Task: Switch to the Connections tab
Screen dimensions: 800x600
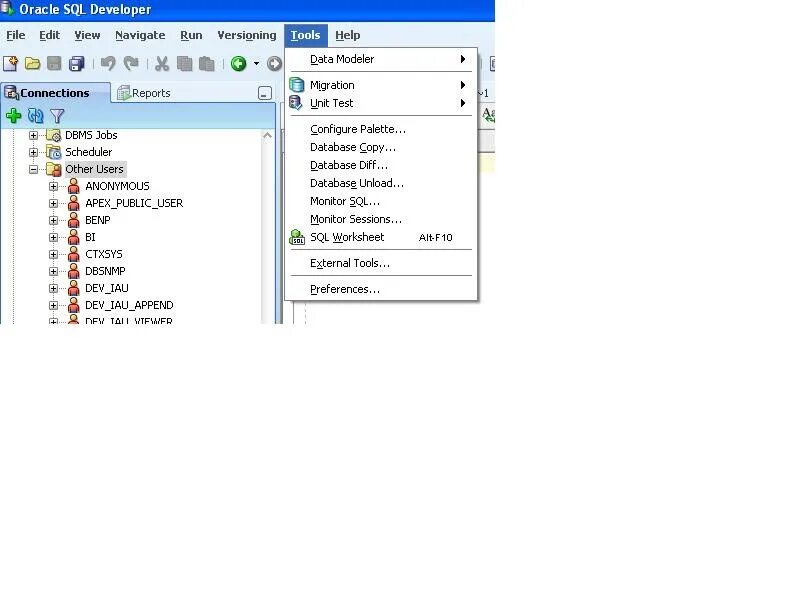Action: click(55, 93)
